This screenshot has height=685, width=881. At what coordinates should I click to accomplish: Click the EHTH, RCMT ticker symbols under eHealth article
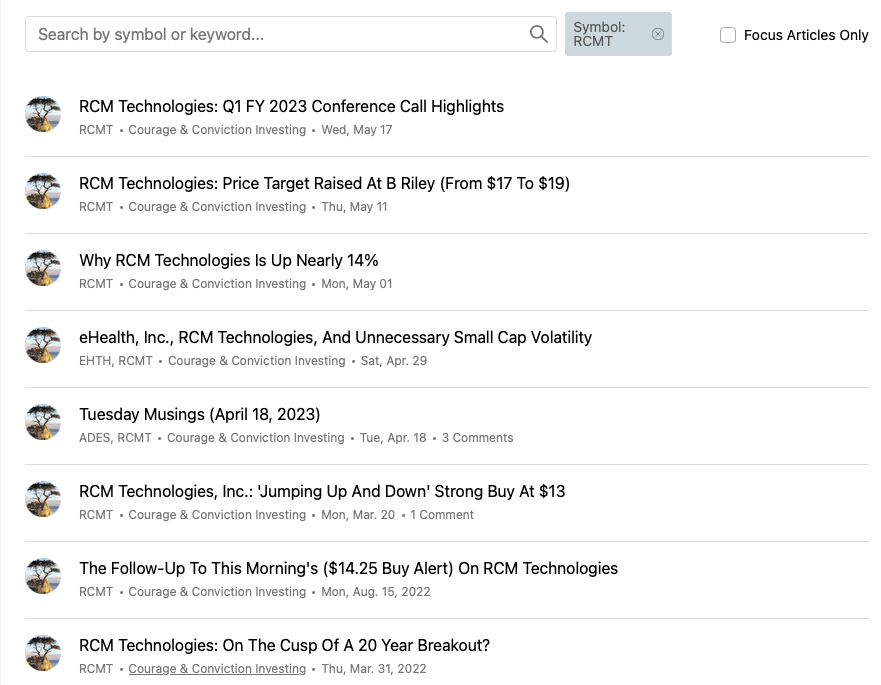[115, 361]
